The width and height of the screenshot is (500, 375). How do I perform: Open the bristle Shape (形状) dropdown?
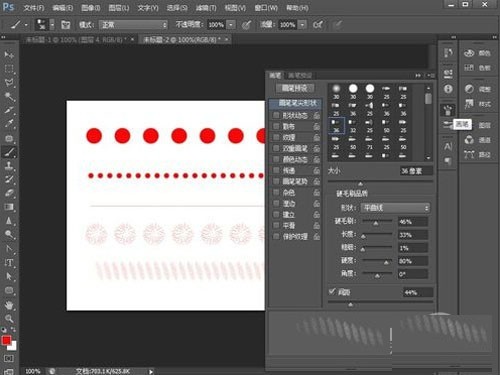click(x=395, y=208)
